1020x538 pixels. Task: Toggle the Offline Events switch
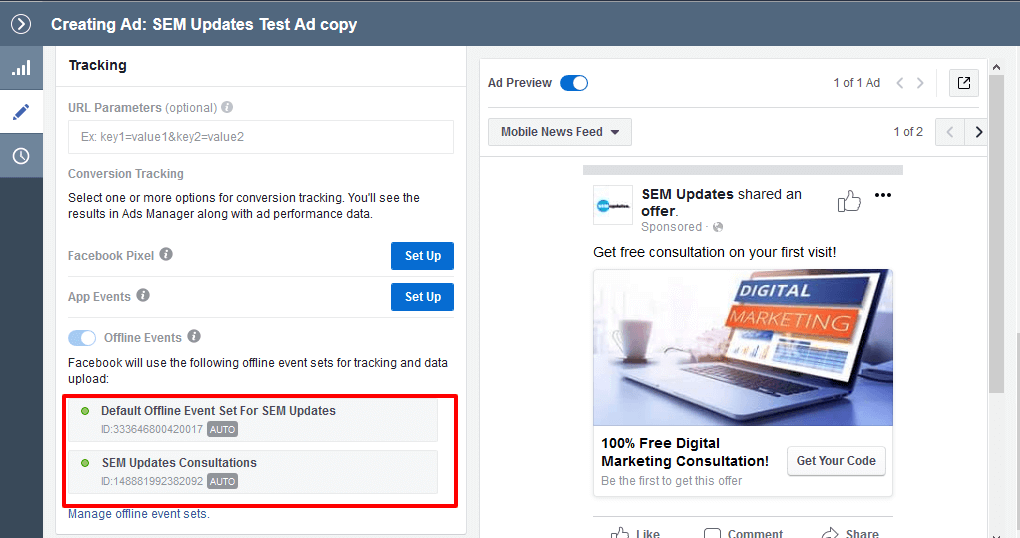tap(82, 338)
